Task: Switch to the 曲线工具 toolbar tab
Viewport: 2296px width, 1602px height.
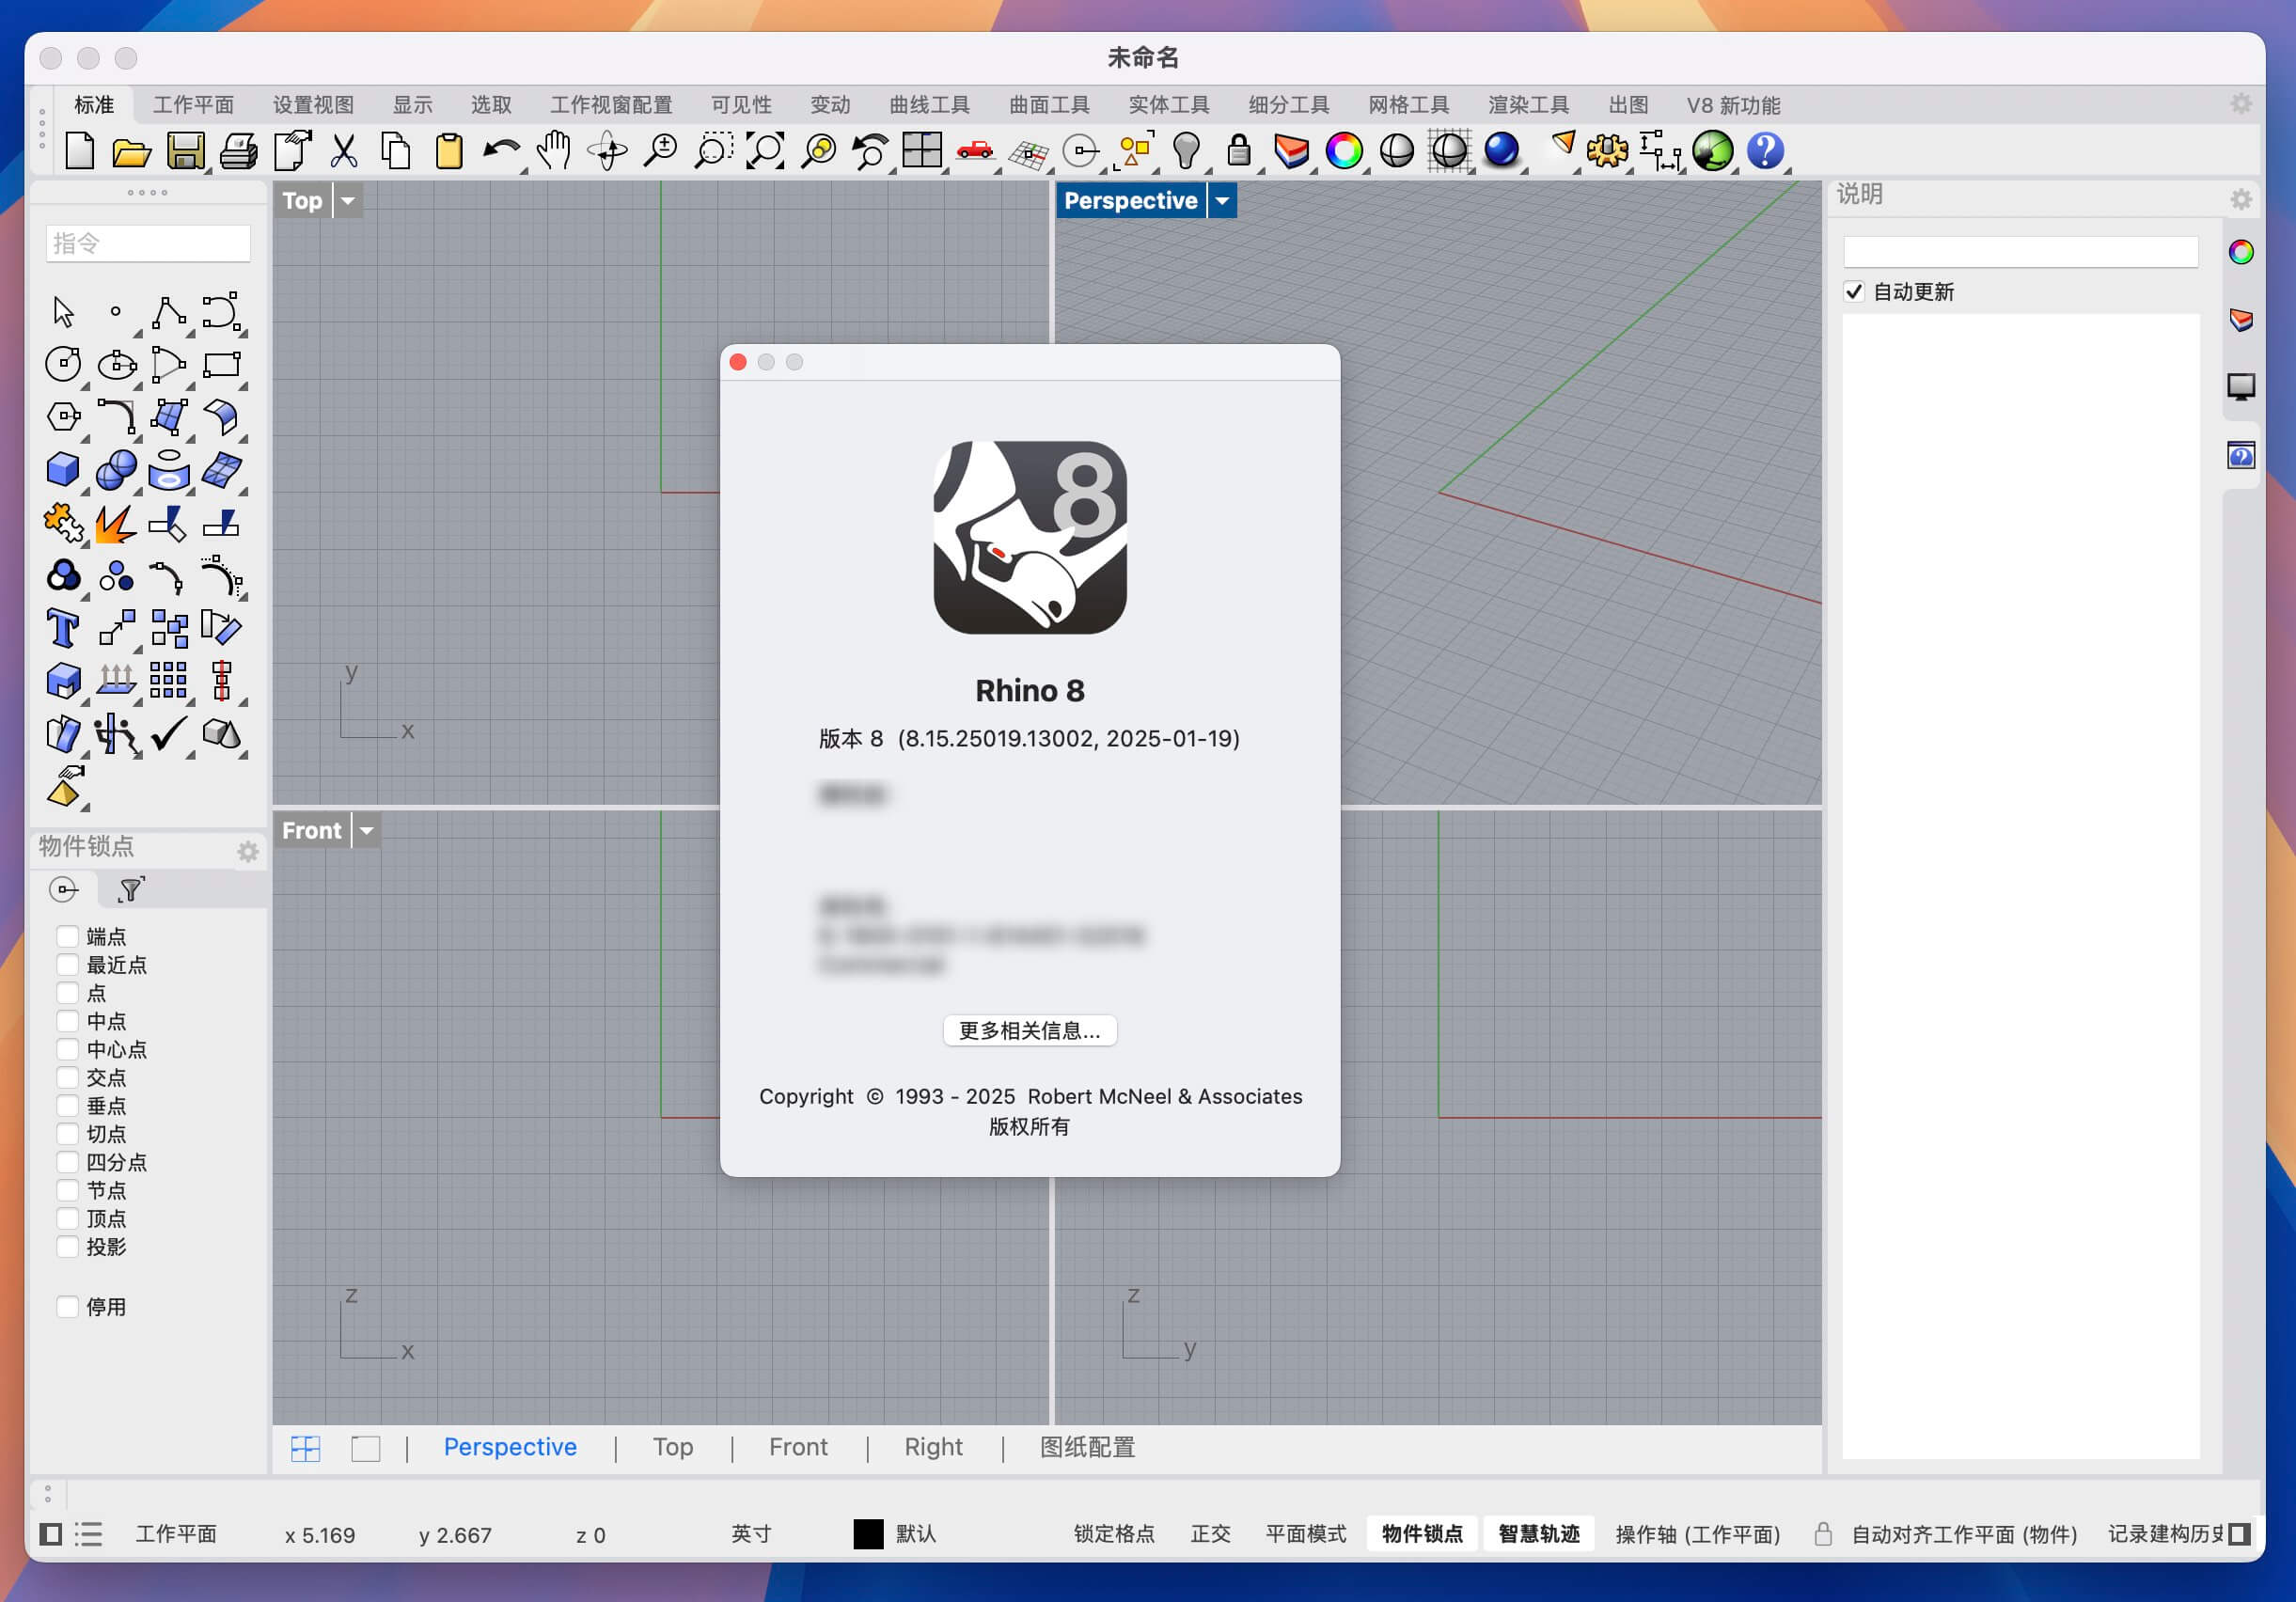Action: pos(929,105)
